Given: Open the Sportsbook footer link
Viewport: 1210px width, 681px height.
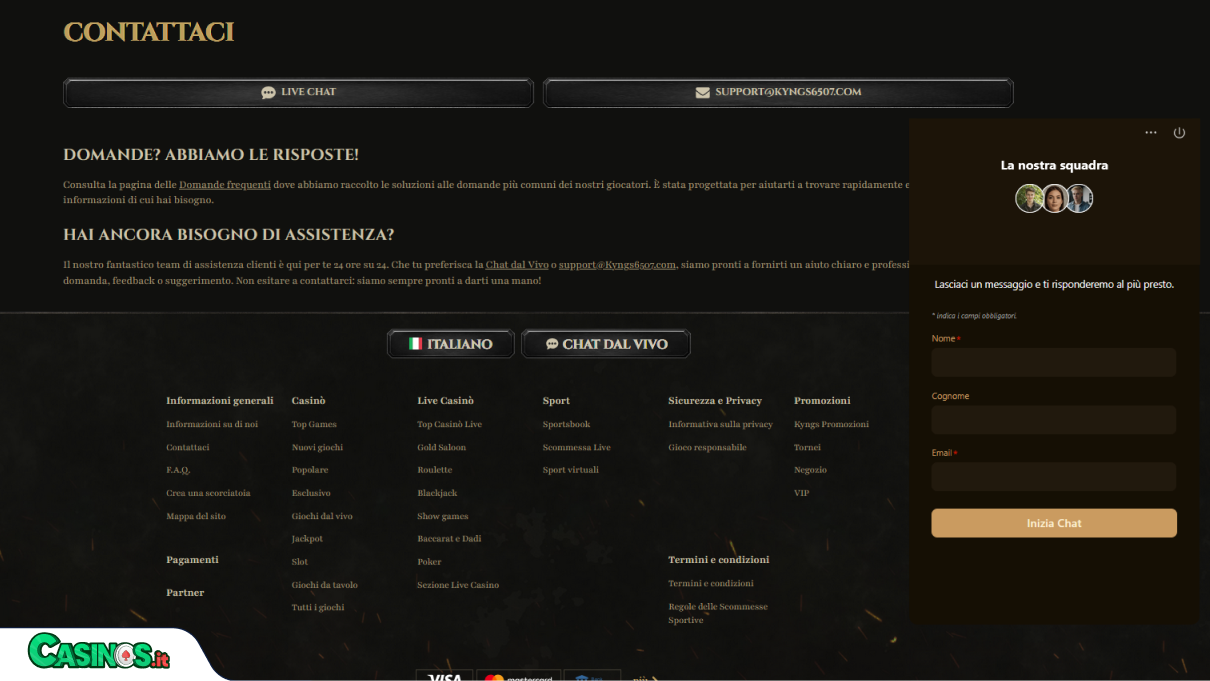Looking at the screenshot, I should coord(567,424).
